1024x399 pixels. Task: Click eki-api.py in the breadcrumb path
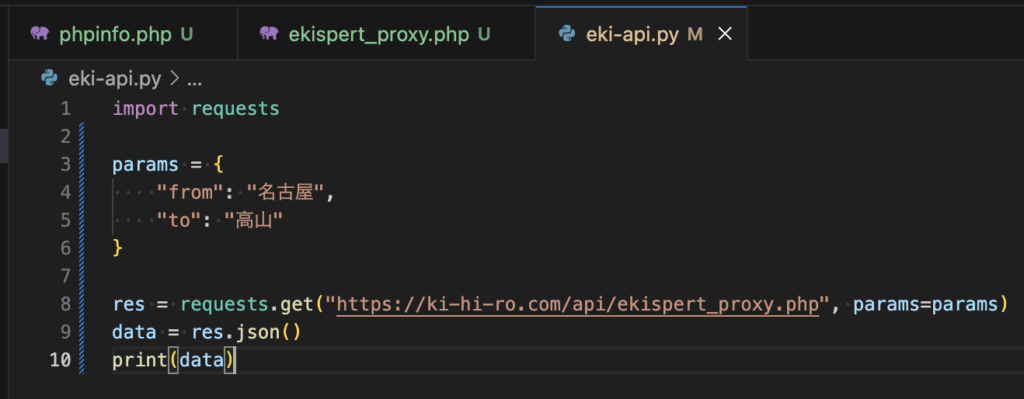114,80
